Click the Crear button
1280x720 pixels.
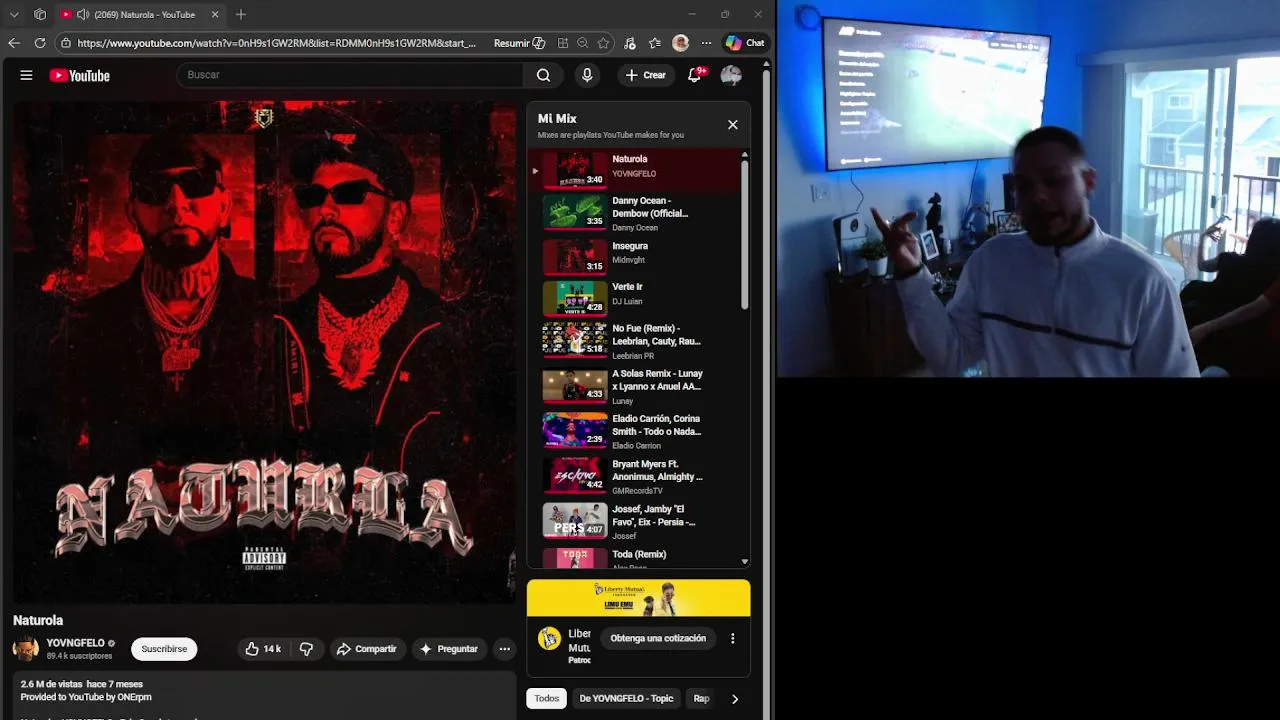[646, 75]
